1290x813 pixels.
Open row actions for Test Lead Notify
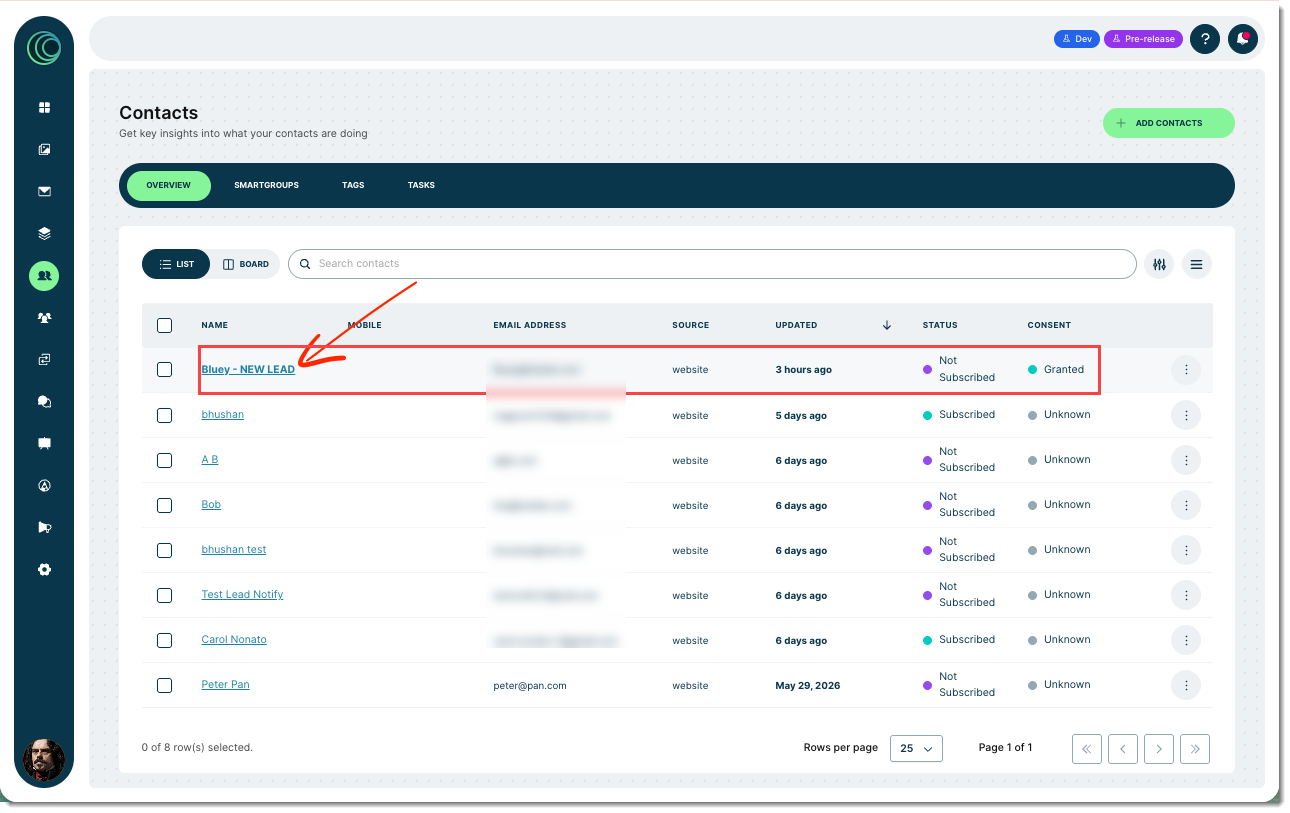point(1186,595)
